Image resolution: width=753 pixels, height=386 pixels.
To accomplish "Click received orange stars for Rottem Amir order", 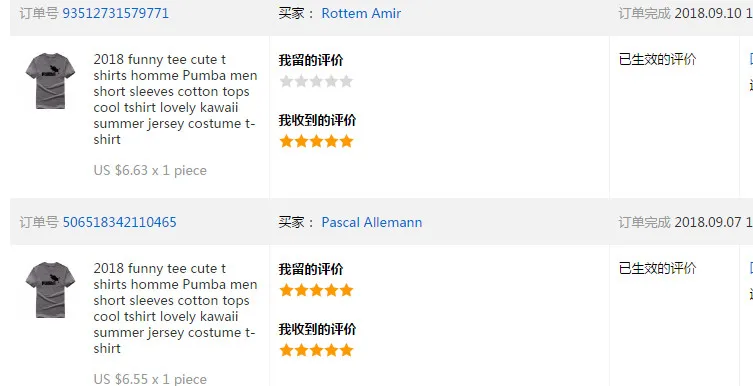I will 316,141.
